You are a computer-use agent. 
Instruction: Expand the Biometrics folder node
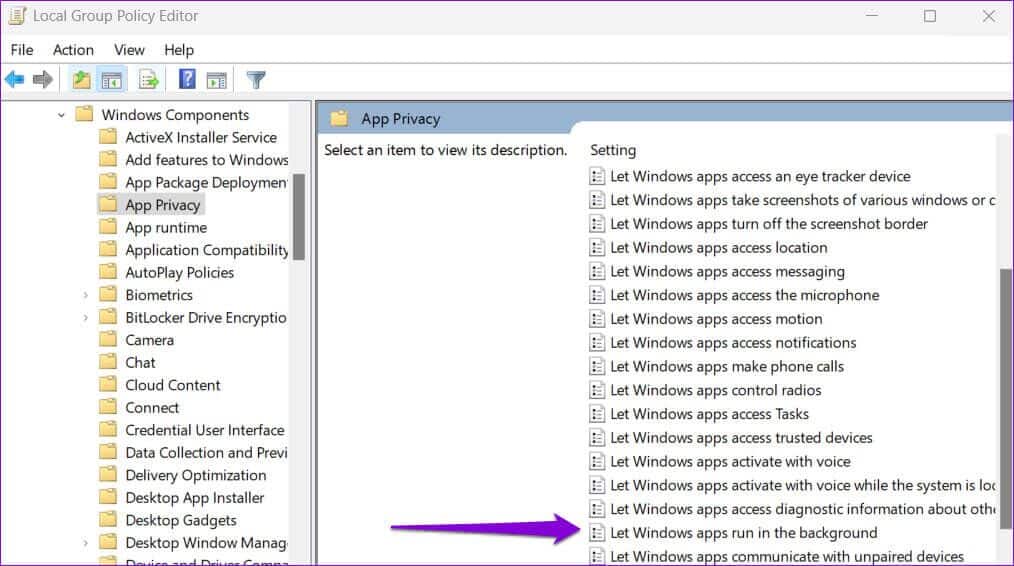[x=86, y=295]
